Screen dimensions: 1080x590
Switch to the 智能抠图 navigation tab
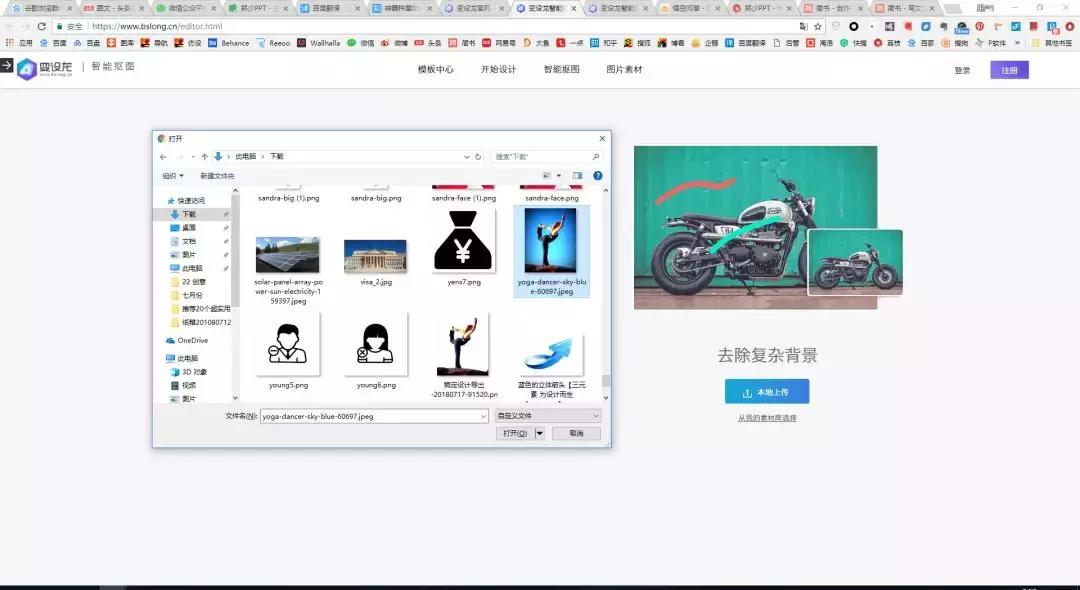pyautogui.click(x=561, y=70)
